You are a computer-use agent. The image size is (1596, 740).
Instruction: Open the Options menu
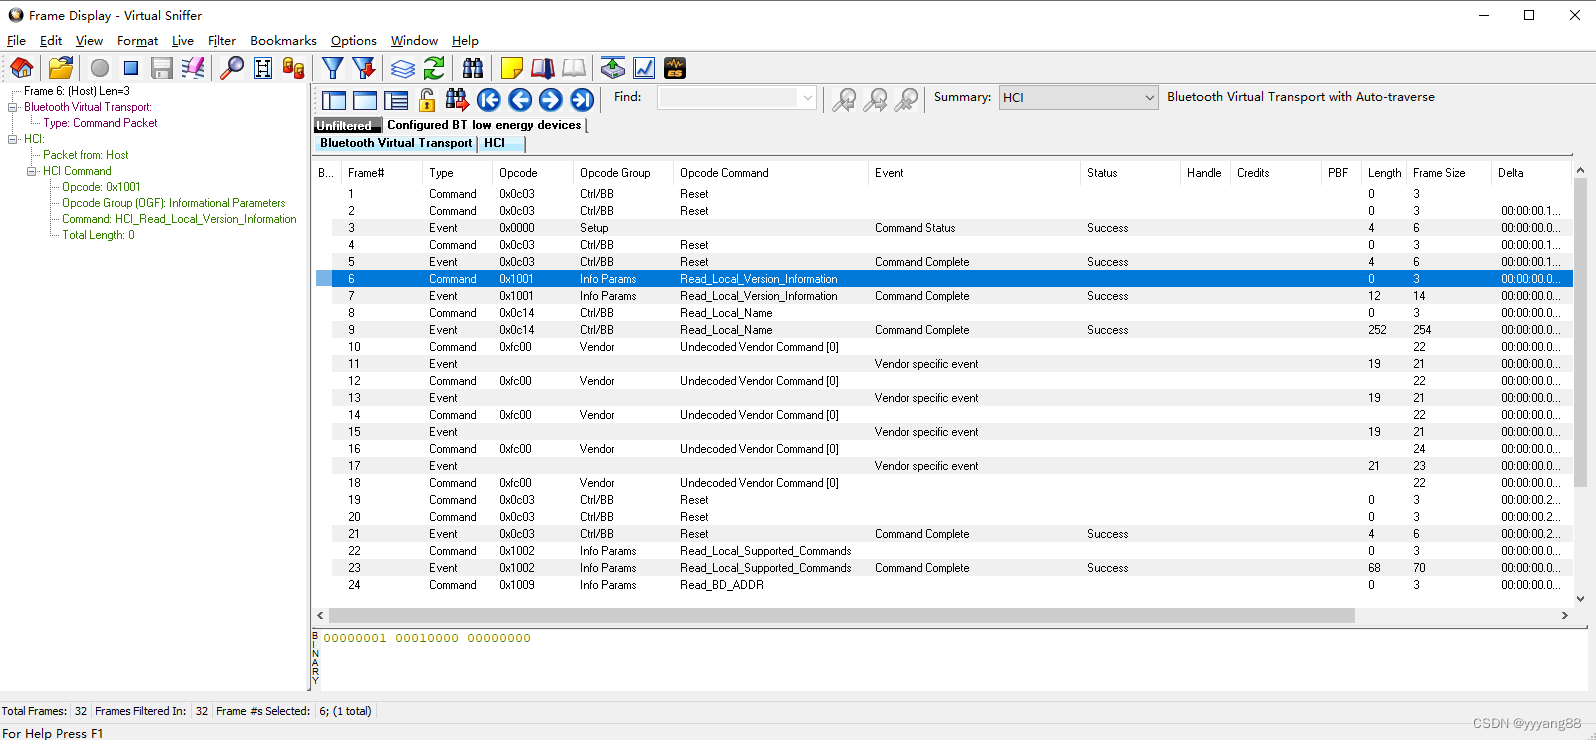pyautogui.click(x=354, y=41)
